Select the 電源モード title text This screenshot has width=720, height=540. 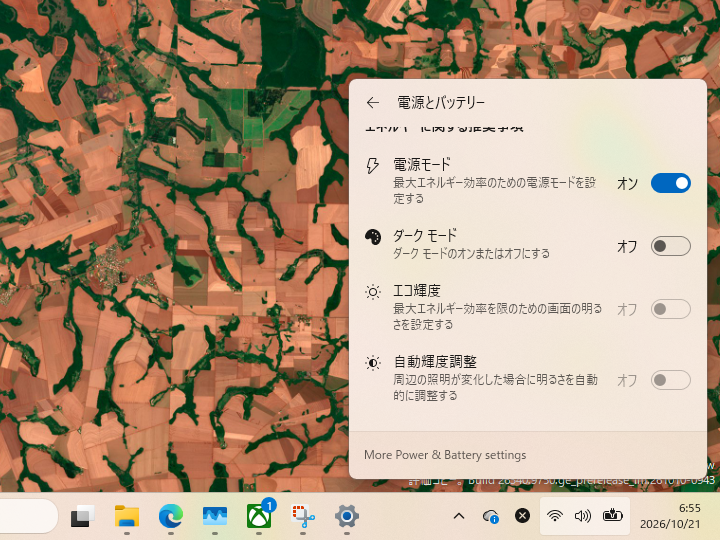click(422, 164)
